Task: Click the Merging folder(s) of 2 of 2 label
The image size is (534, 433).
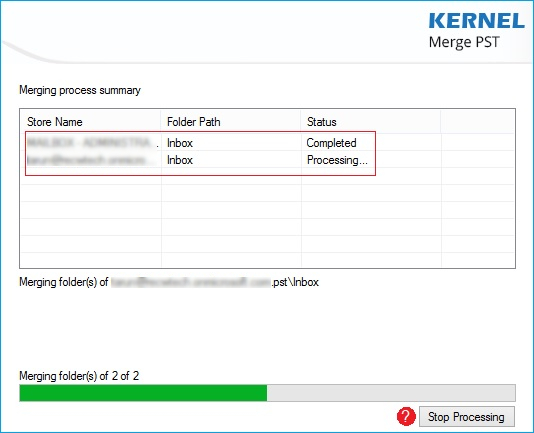Action: coord(79,376)
